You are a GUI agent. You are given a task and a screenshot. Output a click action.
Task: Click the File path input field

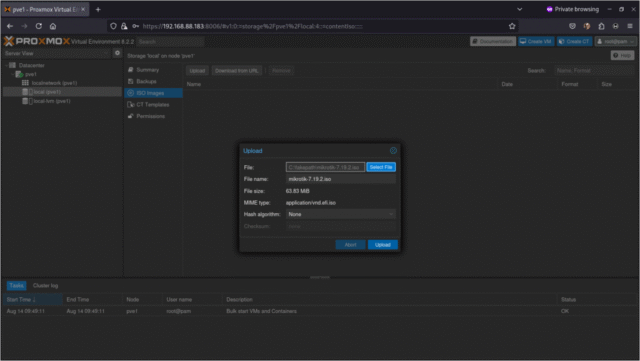click(x=325, y=167)
